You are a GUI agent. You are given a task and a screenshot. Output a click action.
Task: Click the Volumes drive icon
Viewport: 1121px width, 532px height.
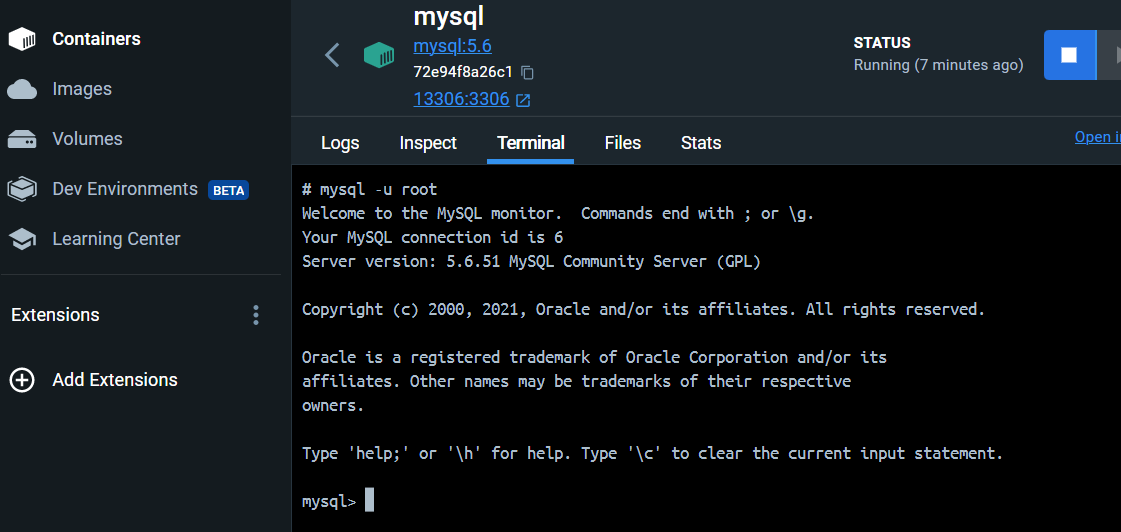pyautogui.click(x=22, y=139)
